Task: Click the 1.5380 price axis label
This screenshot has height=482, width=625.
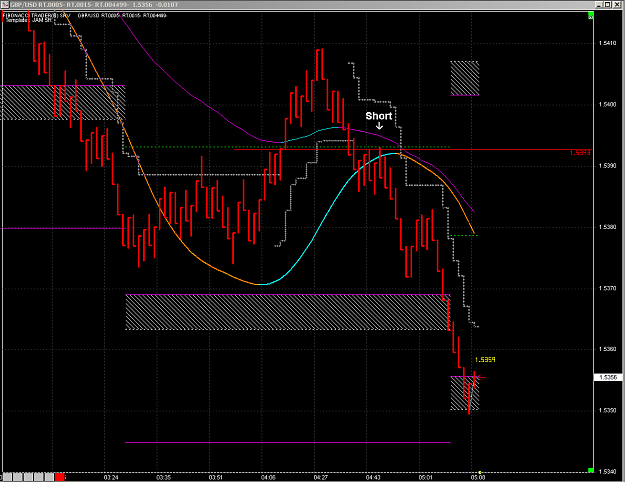Action: (608, 227)
